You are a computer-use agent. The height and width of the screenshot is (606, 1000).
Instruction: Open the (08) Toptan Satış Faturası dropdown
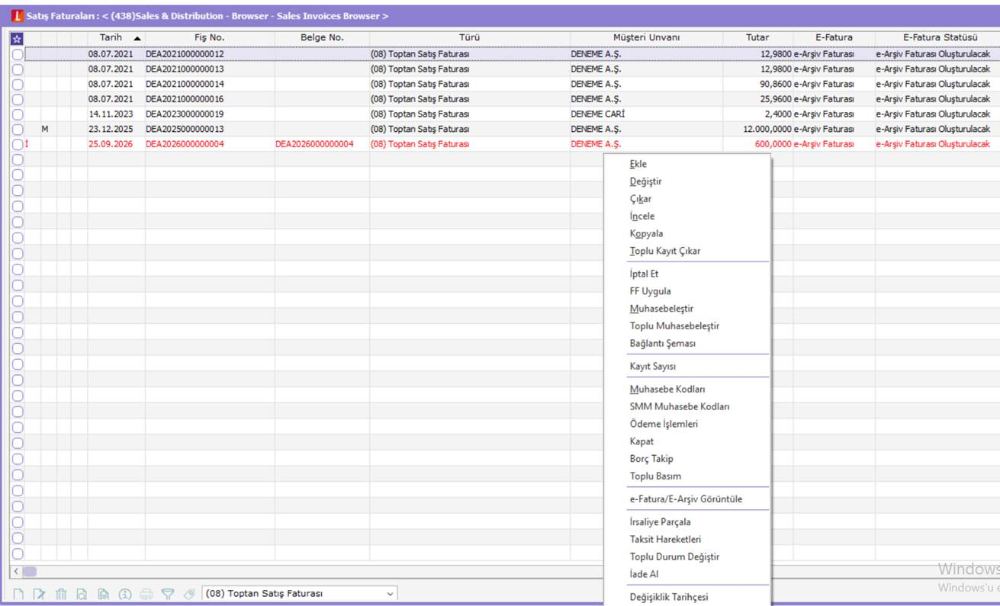pos(299,593)
